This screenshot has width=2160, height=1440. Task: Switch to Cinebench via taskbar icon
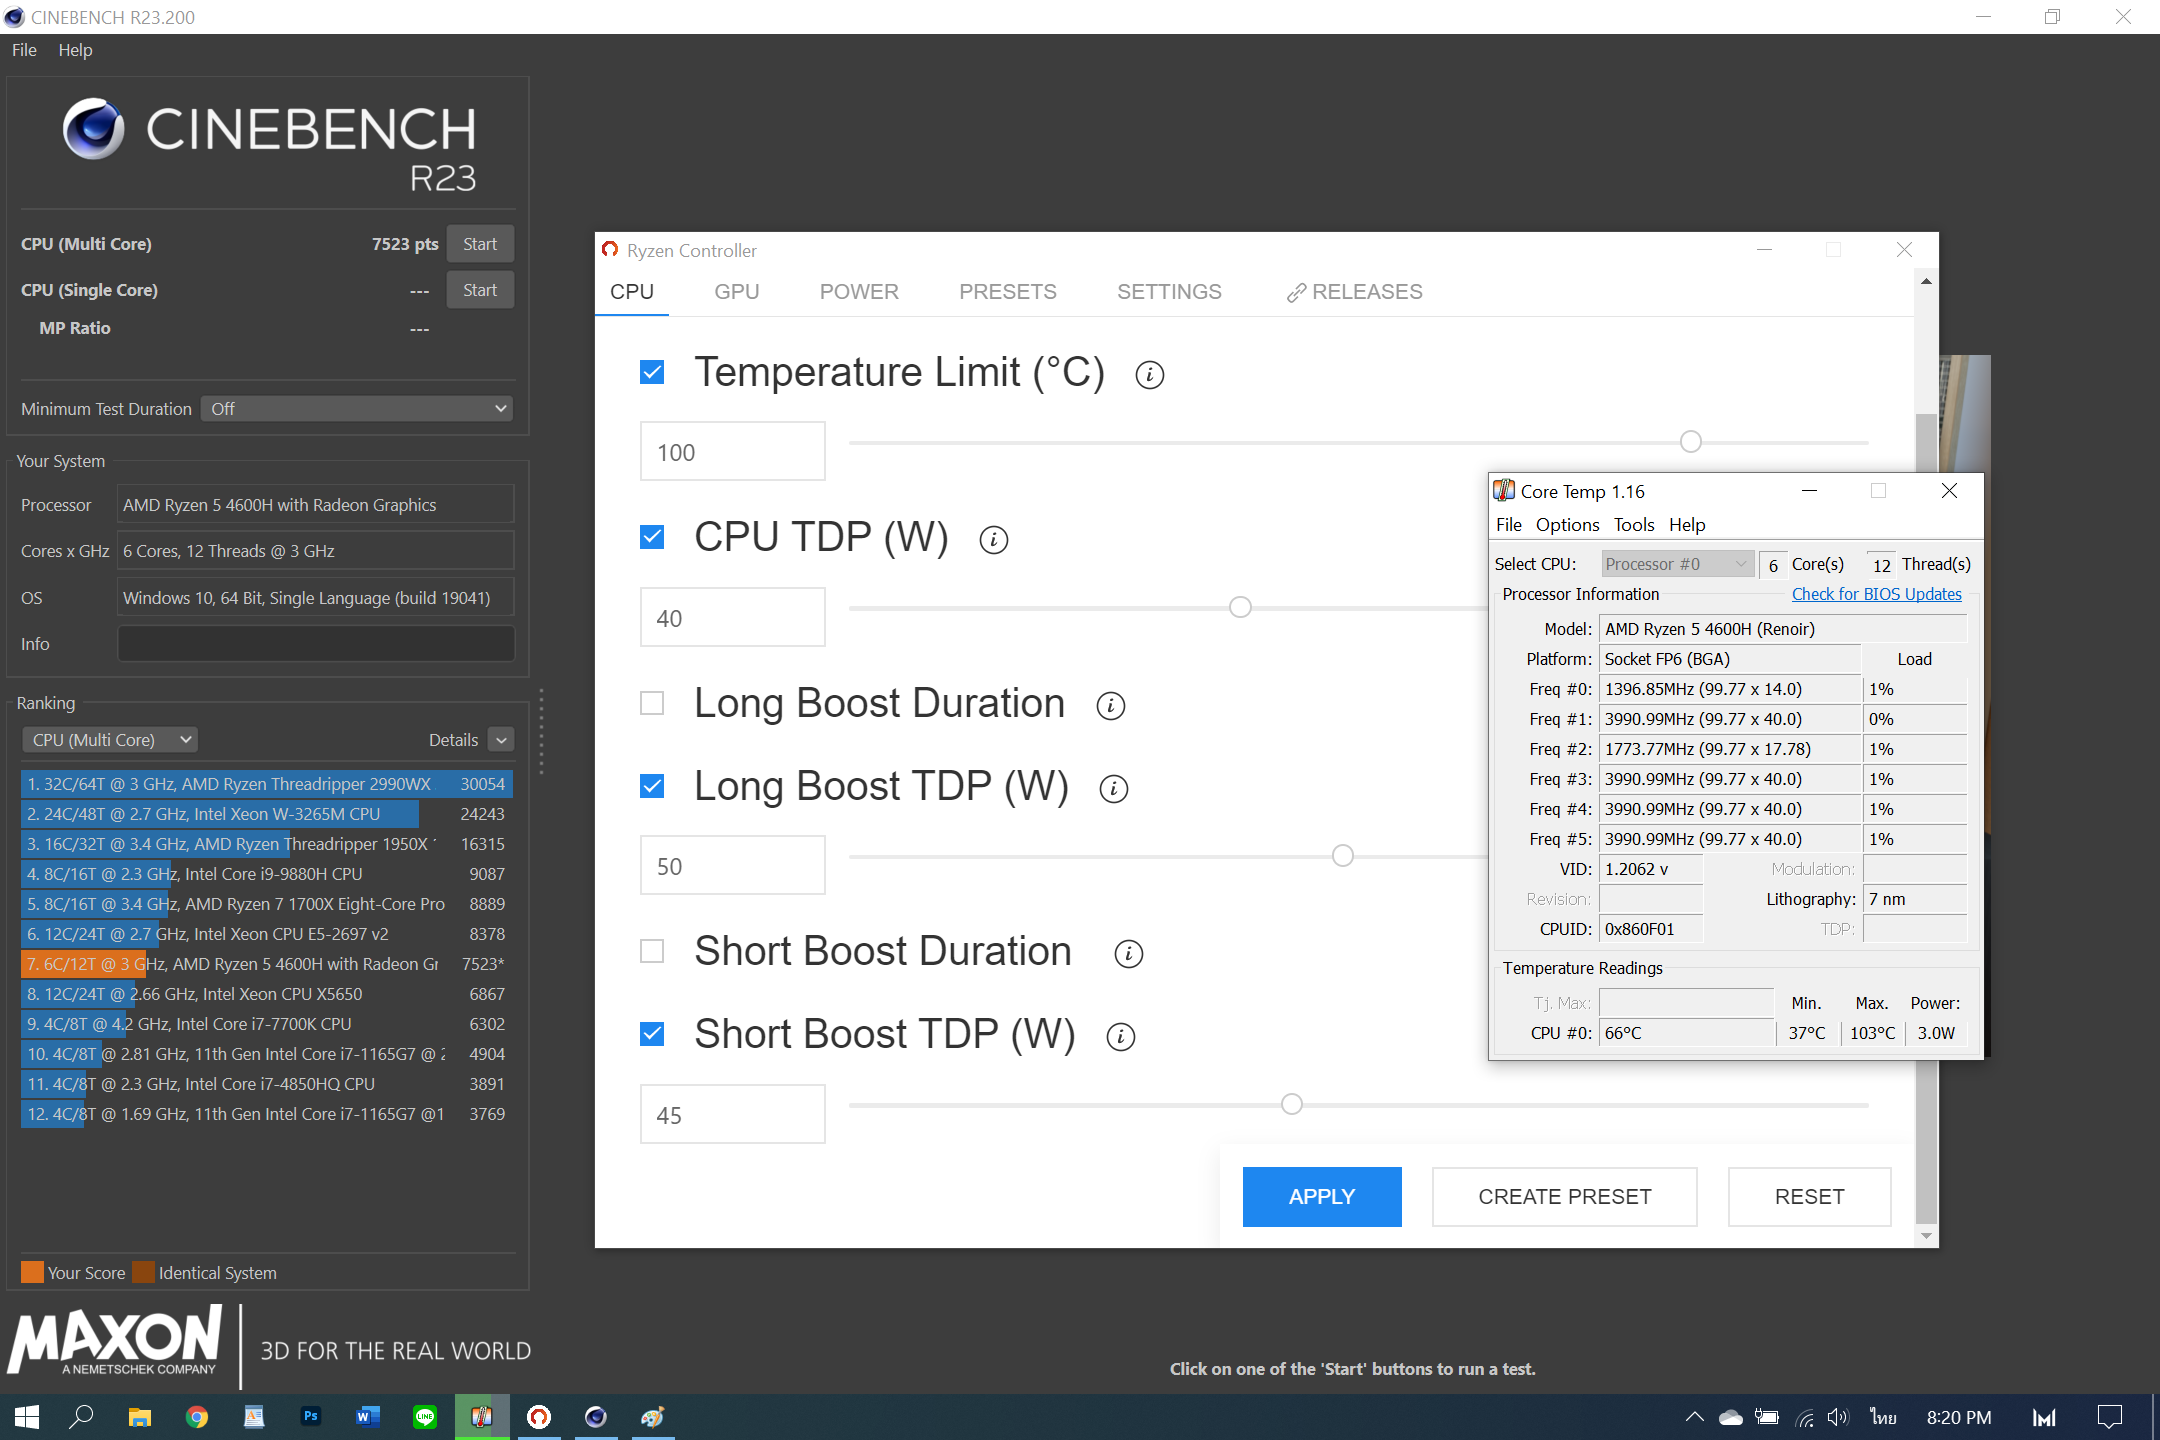[596, 1417]
